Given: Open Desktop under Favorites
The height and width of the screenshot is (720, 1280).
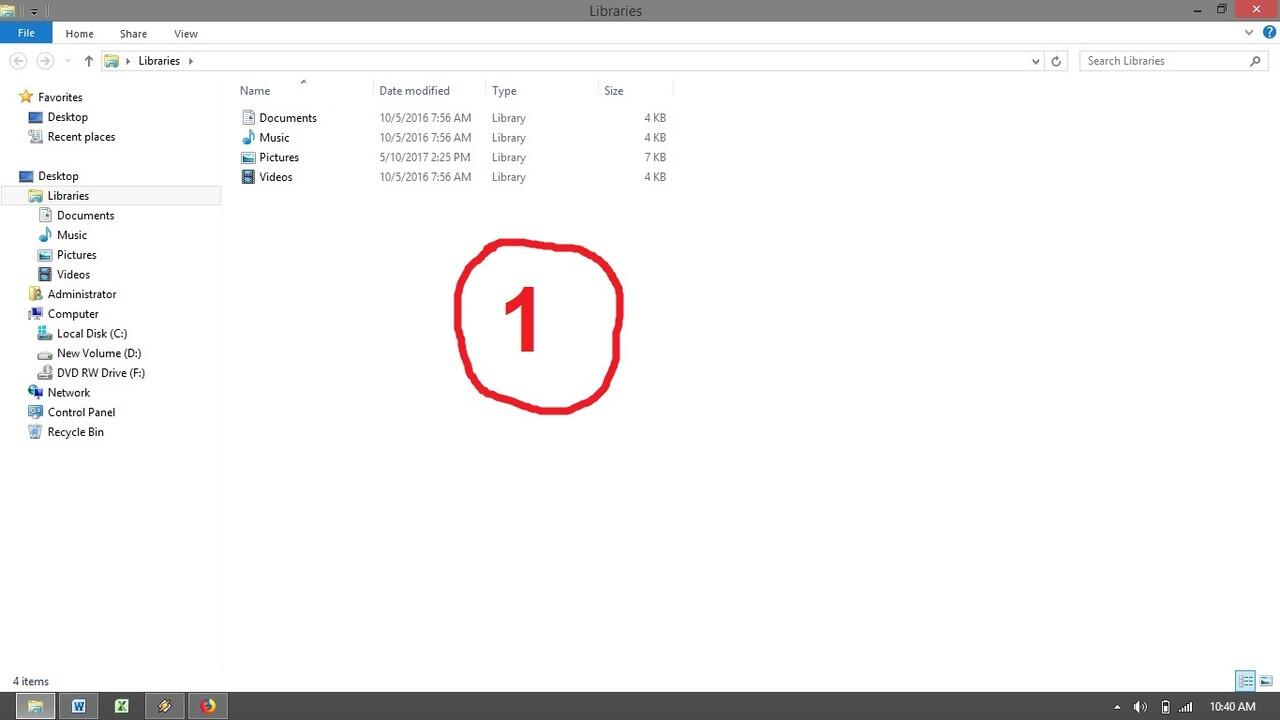Looking at the screenshot, I should [67, 117].
